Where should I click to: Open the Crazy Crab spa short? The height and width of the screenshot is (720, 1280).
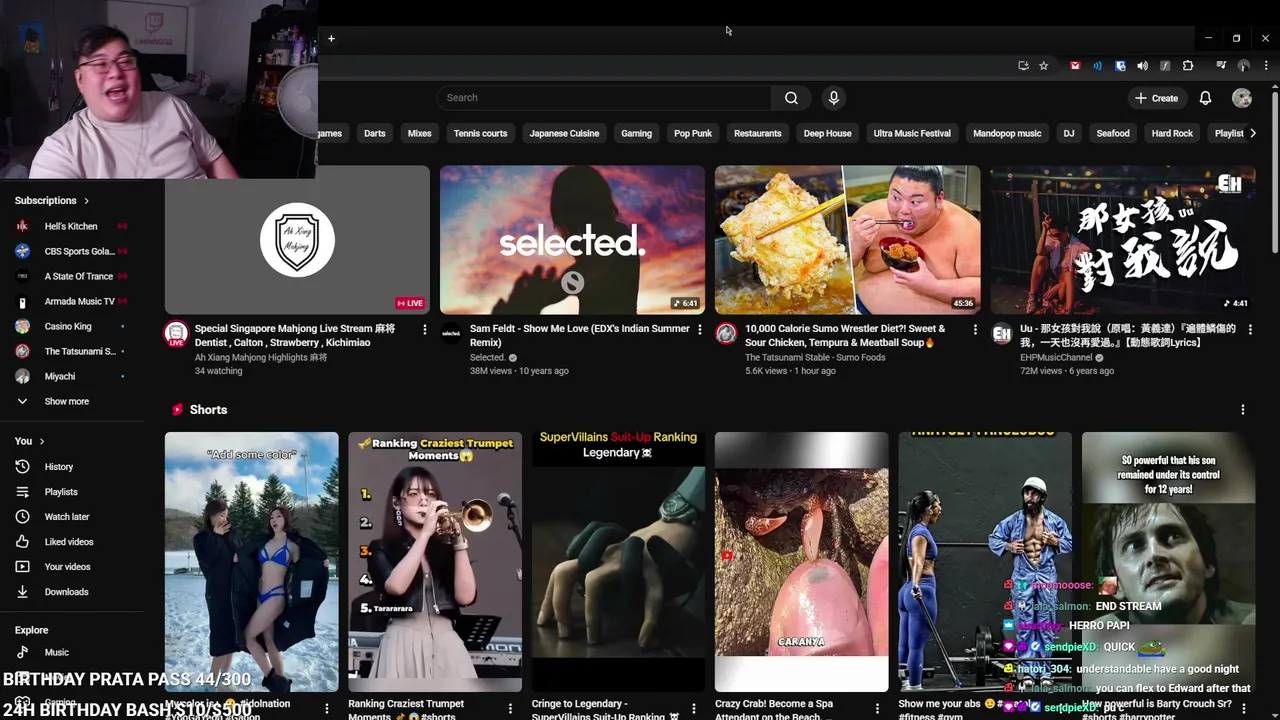pyautogui.click(x=802, y=562)
